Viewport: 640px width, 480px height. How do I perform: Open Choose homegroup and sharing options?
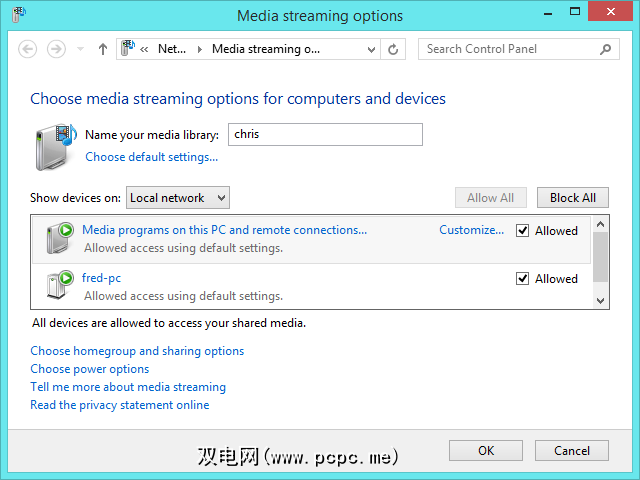pyautogui.click(x=137, y=351)
